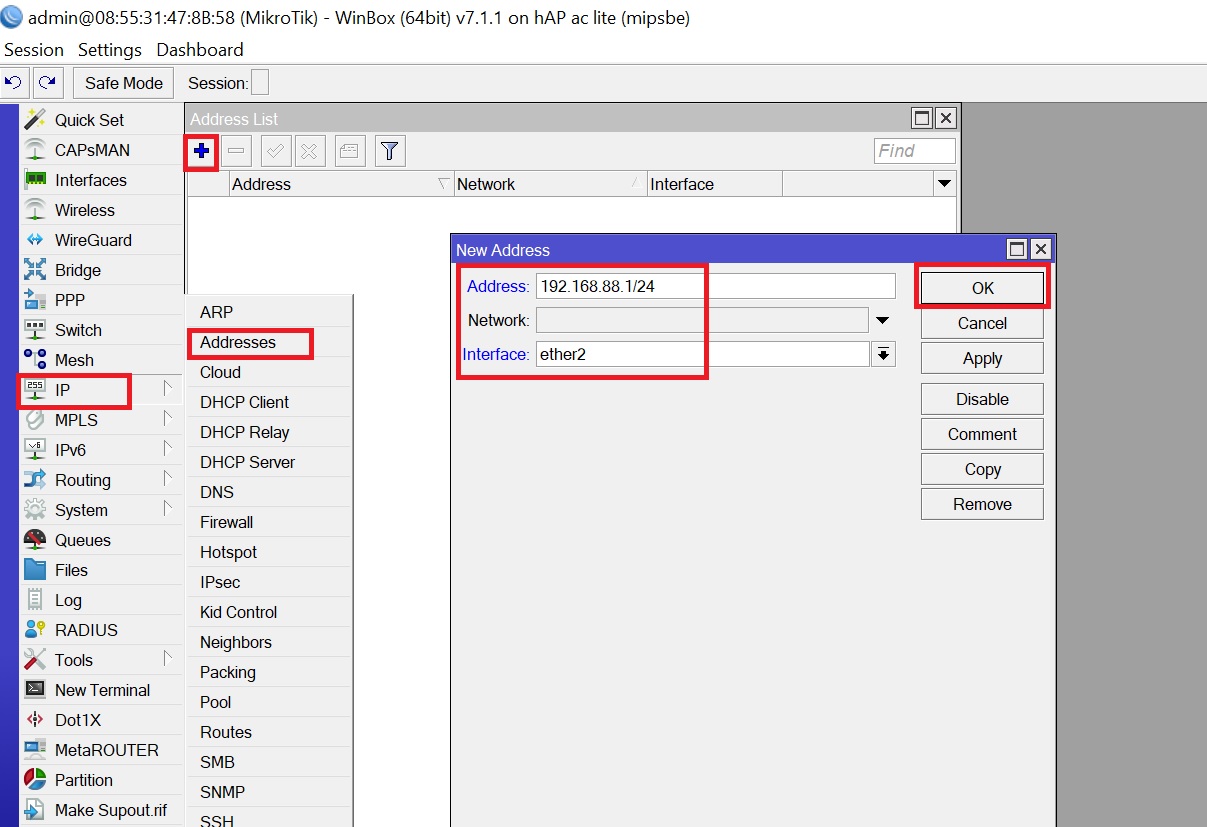
Task: Open the Interface dropdown arrow
Action: point(883,354)
